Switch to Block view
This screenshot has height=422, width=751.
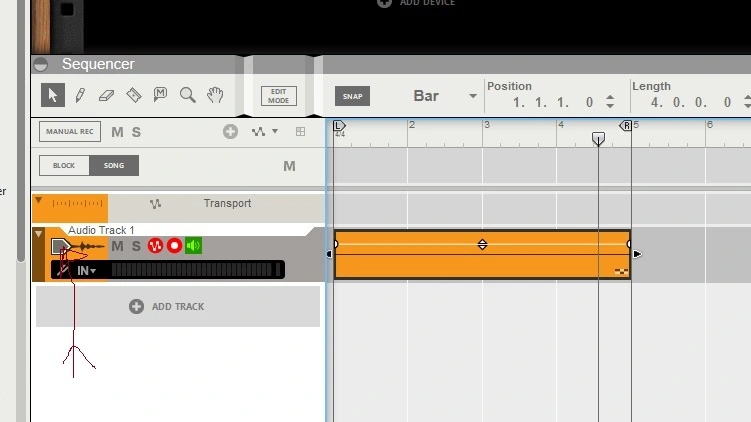64,165
